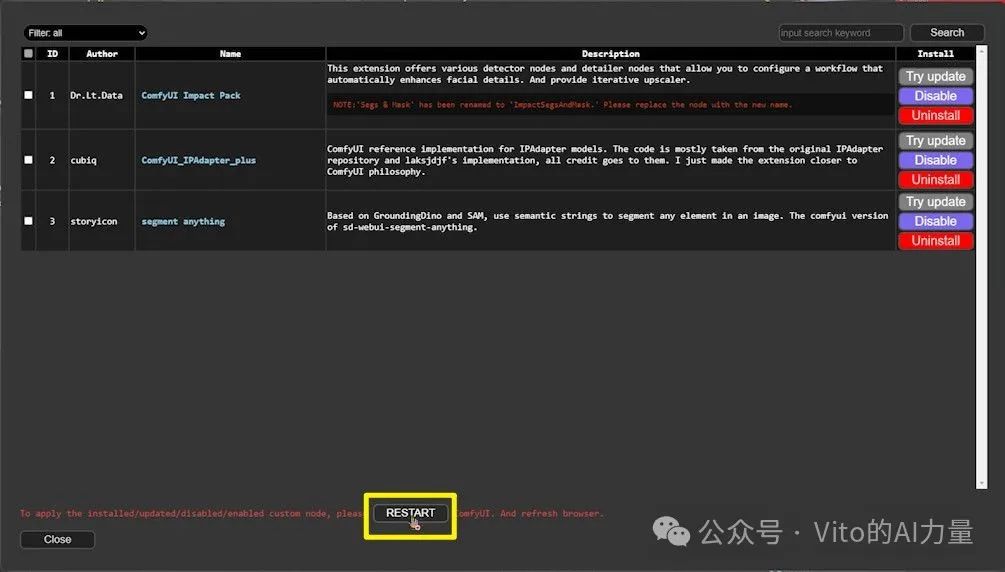
Task: Disable the segment anything extension
Action: tap(936, 221)
